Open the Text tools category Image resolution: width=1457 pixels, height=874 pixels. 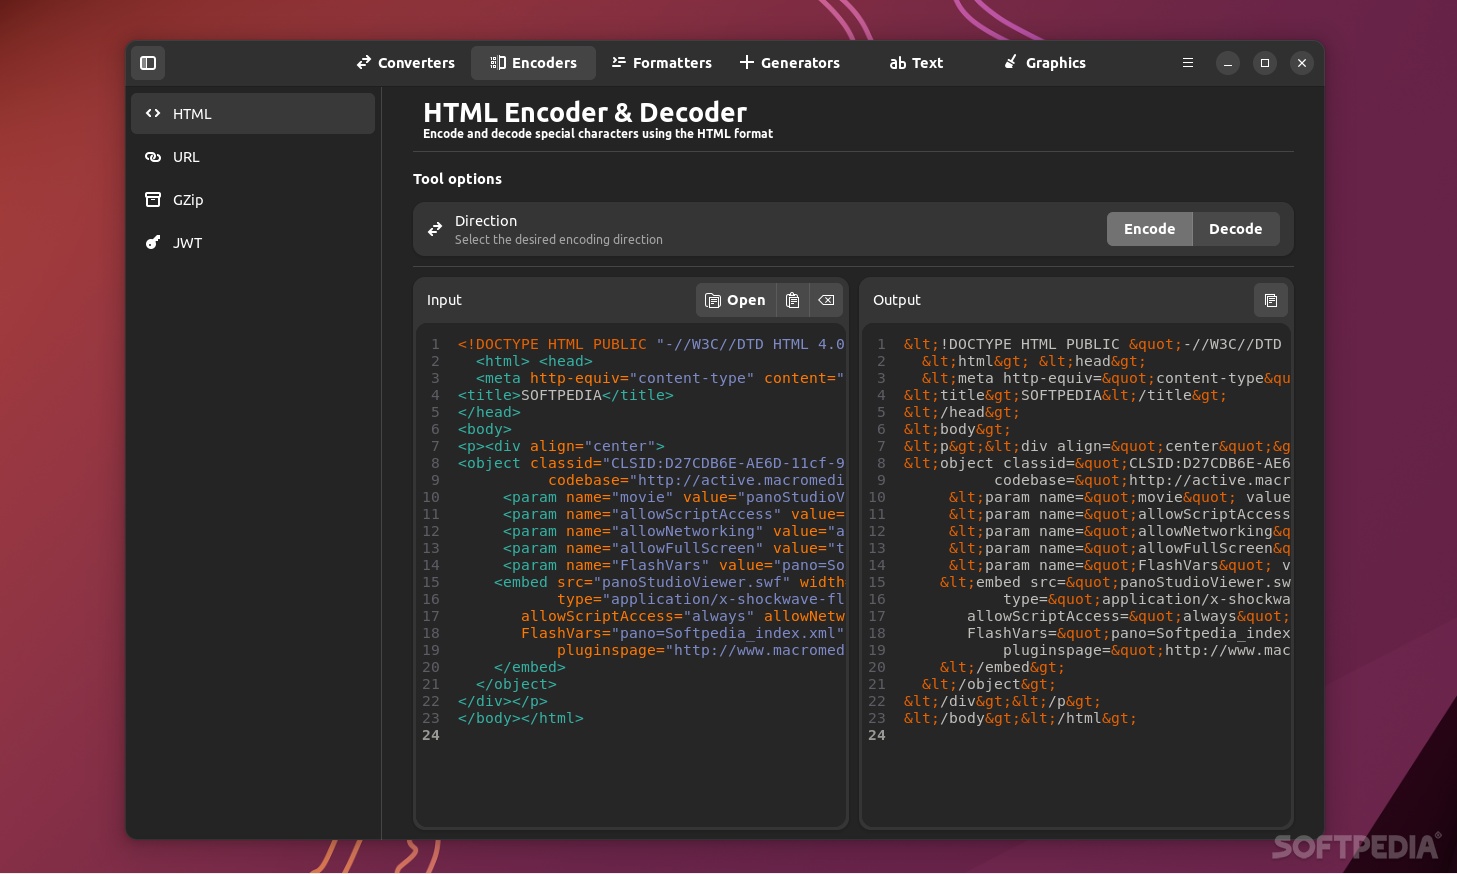pyautogui.click(x=915, y=62)
